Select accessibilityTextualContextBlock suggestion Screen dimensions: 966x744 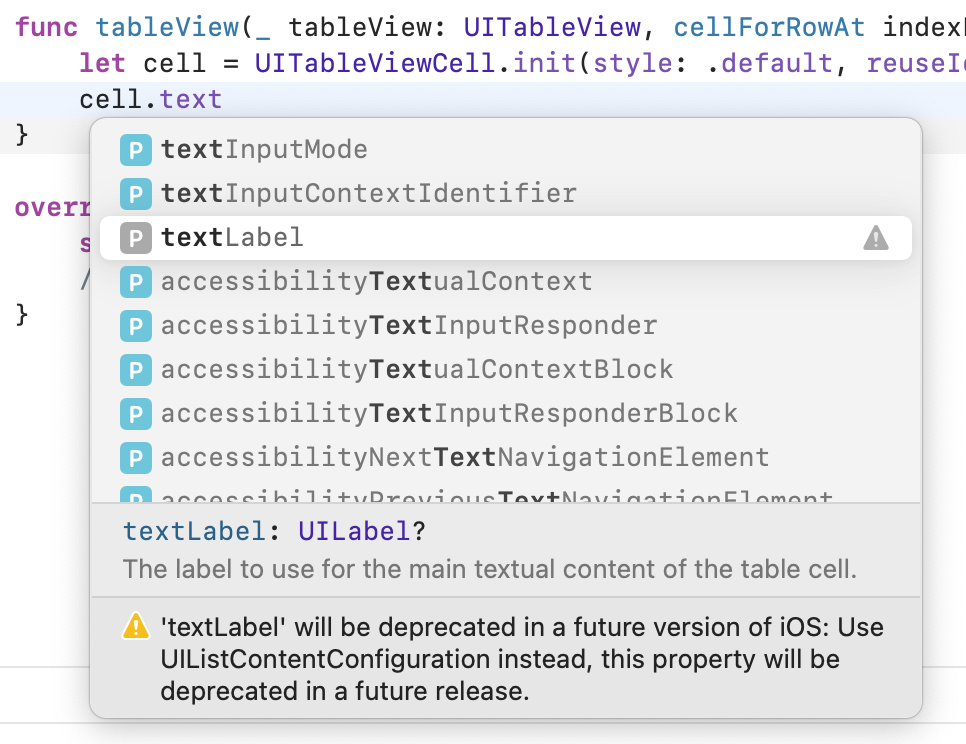click(505, 370)
